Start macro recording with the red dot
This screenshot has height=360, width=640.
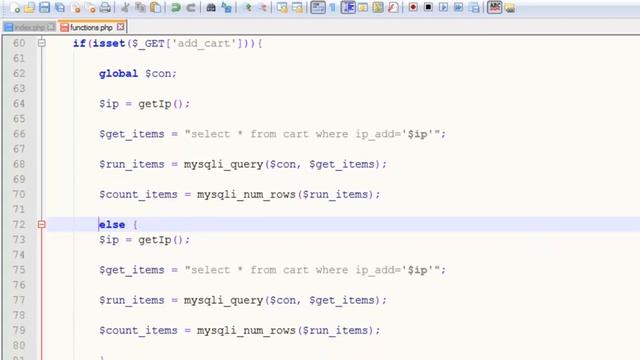(413, 7)
